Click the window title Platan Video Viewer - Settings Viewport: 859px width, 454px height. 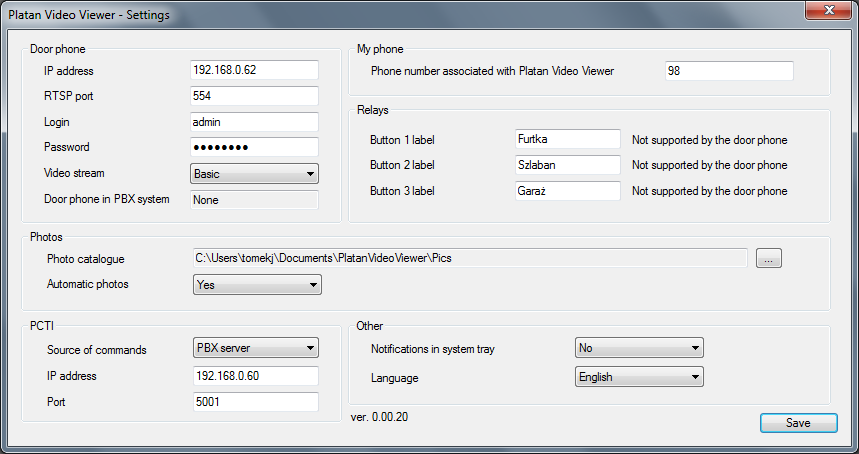[x=89, y=15]
